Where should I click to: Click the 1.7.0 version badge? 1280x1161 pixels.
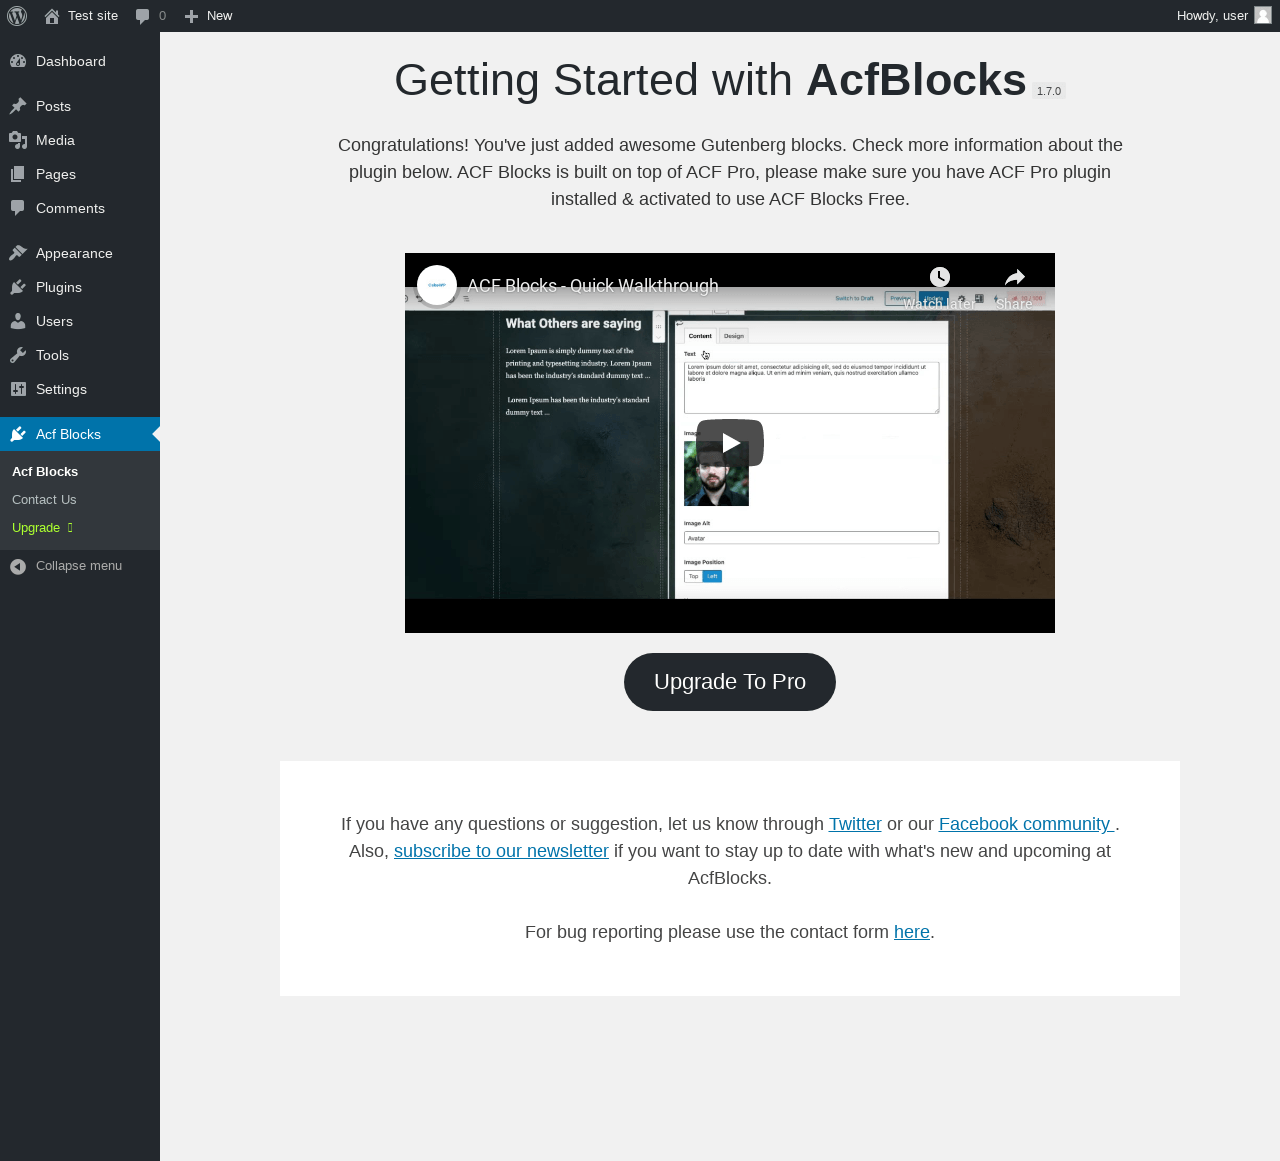point(1049,91)
